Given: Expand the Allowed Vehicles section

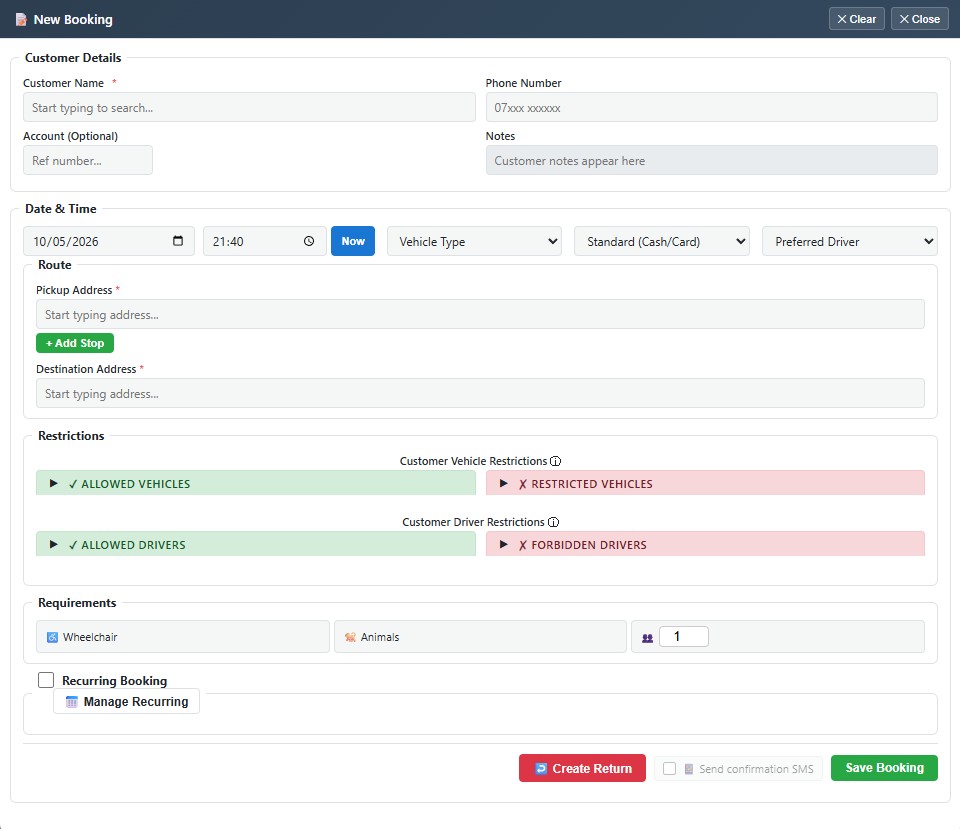Looking at the screenshot, I should pos(256,483).
